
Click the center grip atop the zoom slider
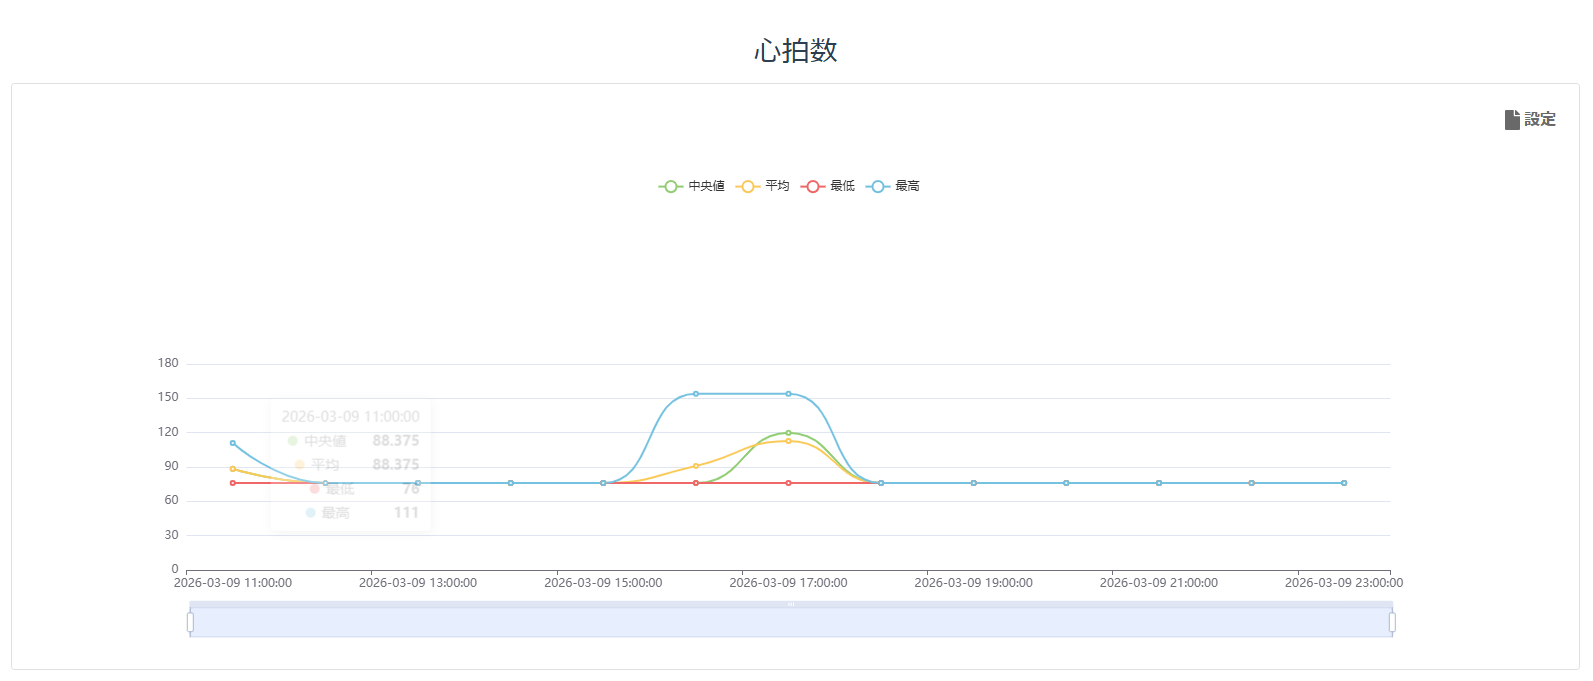(790, 604)
